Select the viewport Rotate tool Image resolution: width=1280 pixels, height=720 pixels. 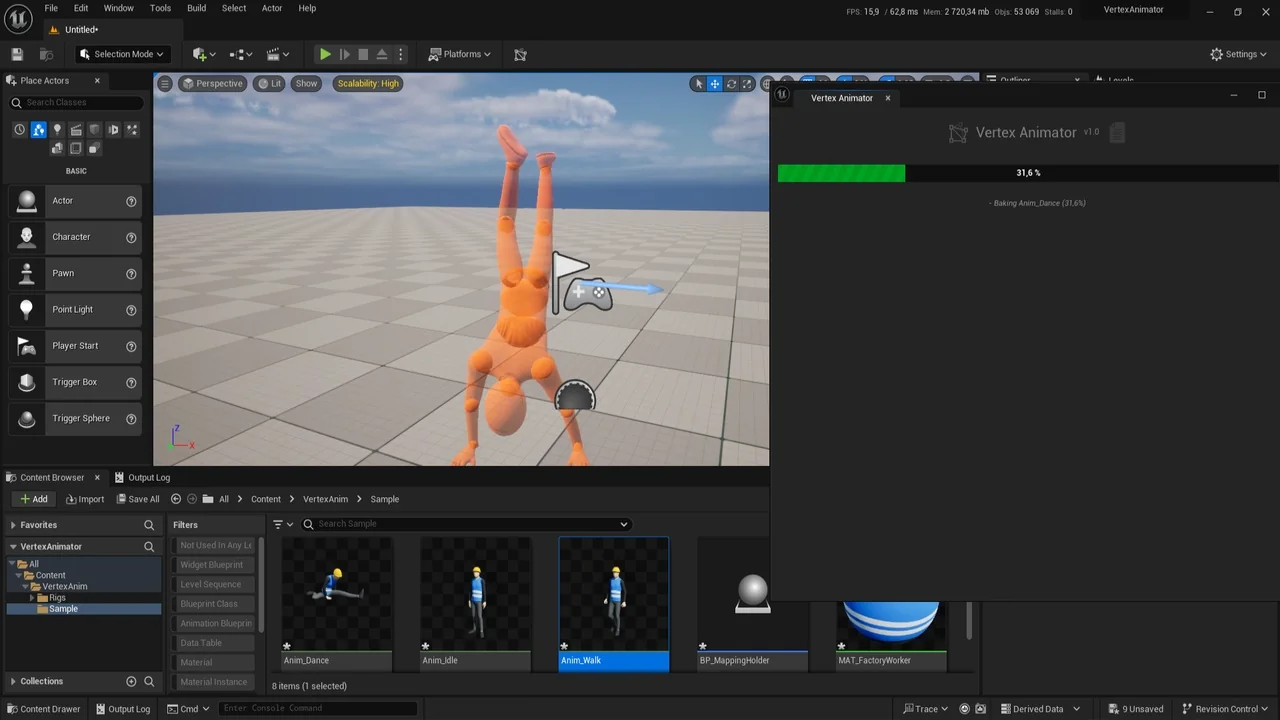click(731, 84)
